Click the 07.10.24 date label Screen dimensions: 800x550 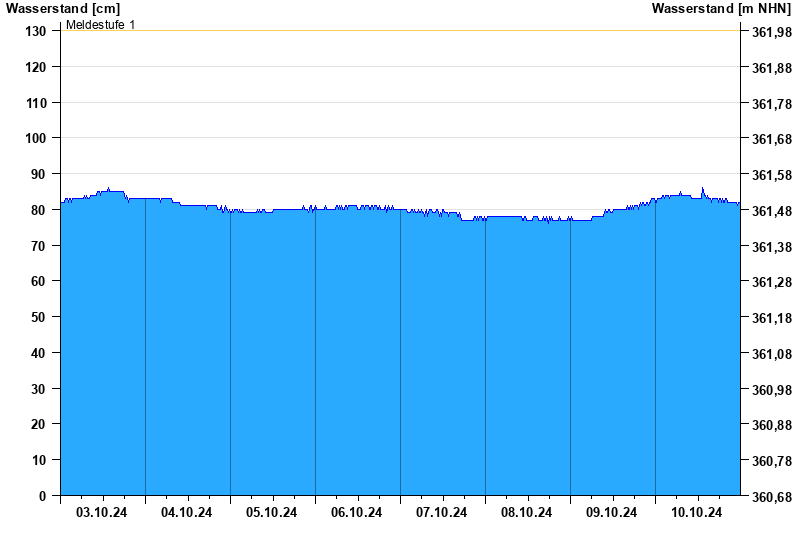click(x=442, y=512)
